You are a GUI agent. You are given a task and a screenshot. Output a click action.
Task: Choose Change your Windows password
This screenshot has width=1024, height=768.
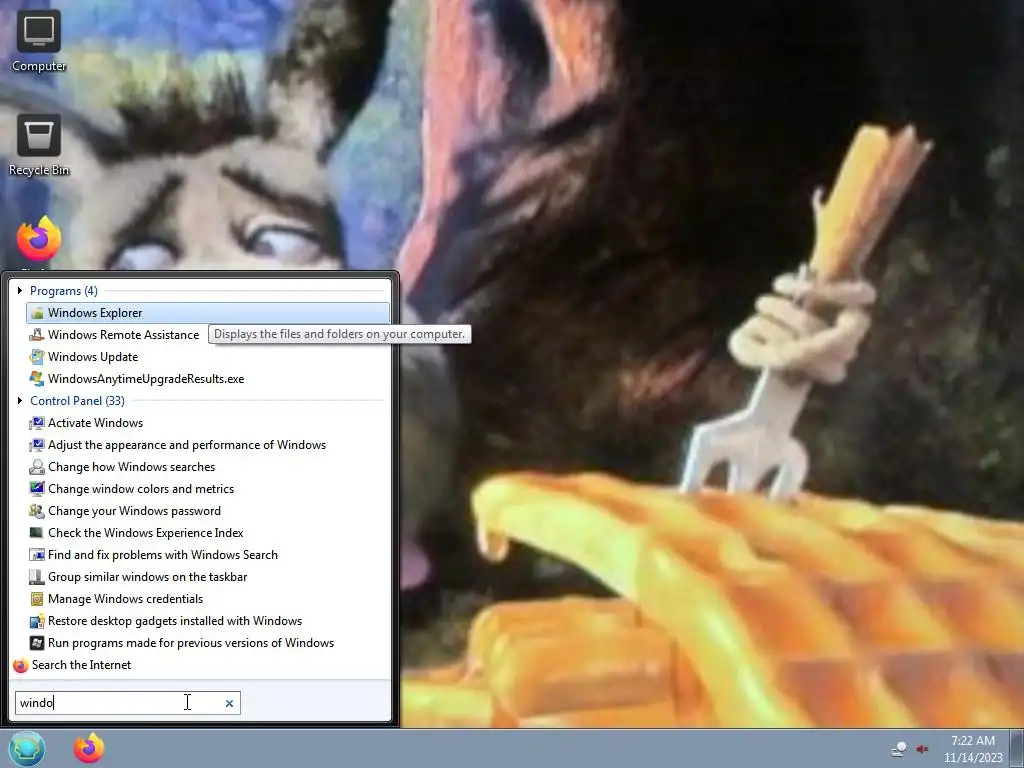[x=134, y=511]
